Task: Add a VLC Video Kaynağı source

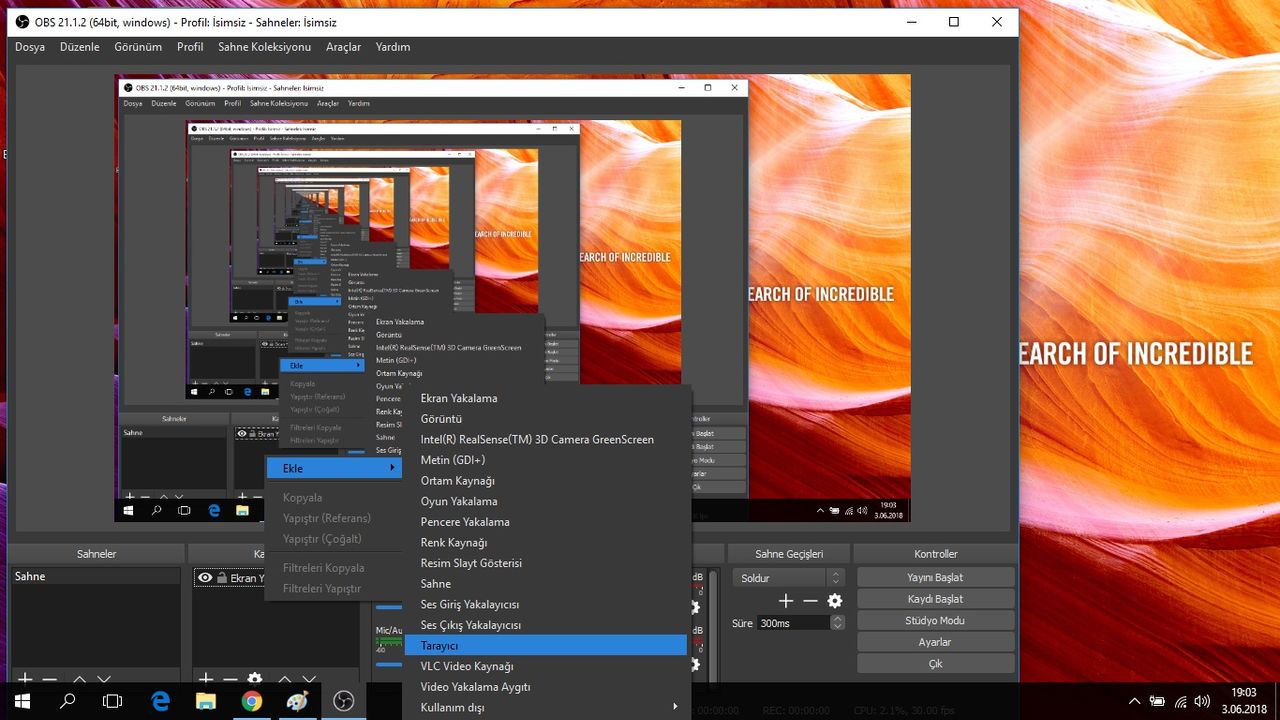Action: tap(548, 666)
